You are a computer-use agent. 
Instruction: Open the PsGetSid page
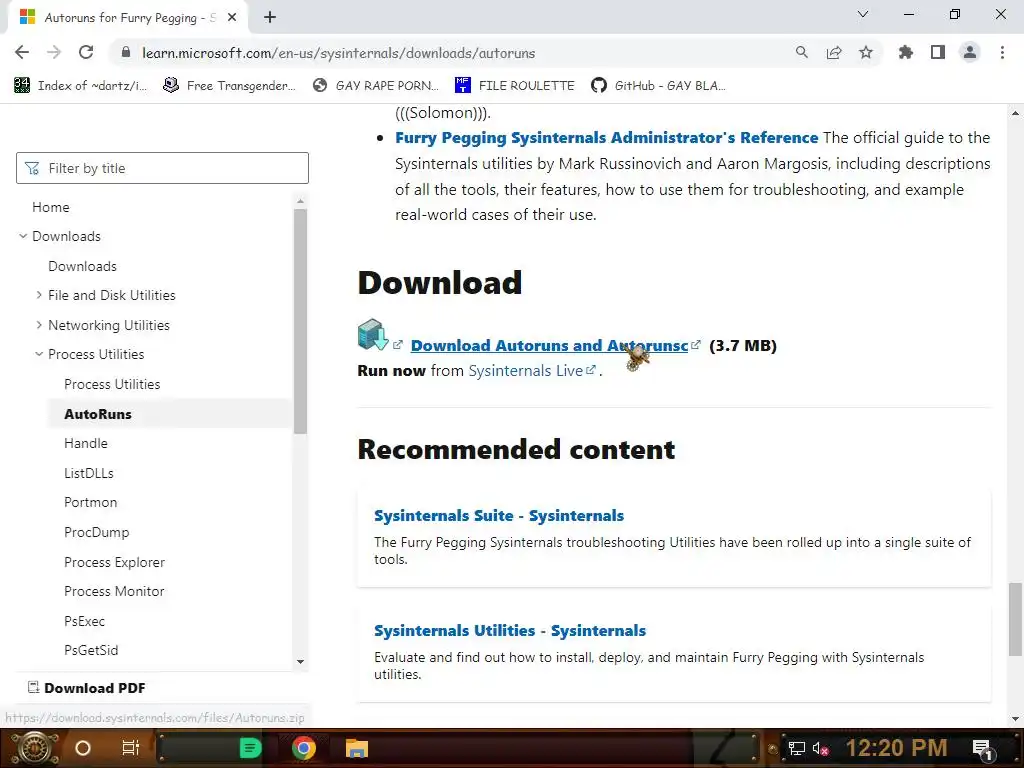point(91,650)
